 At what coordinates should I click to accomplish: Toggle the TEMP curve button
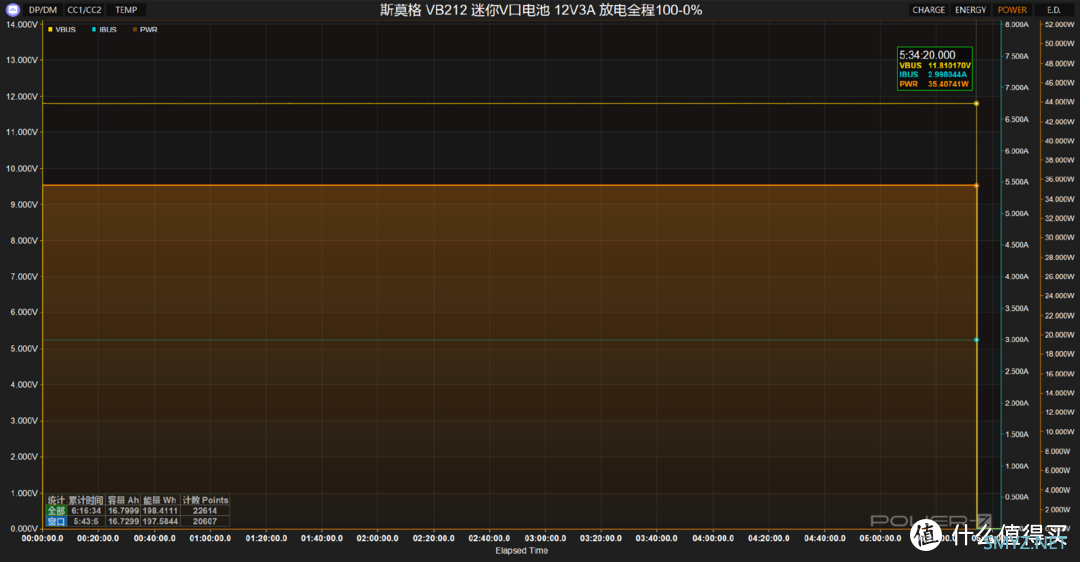tap(126, 10)
